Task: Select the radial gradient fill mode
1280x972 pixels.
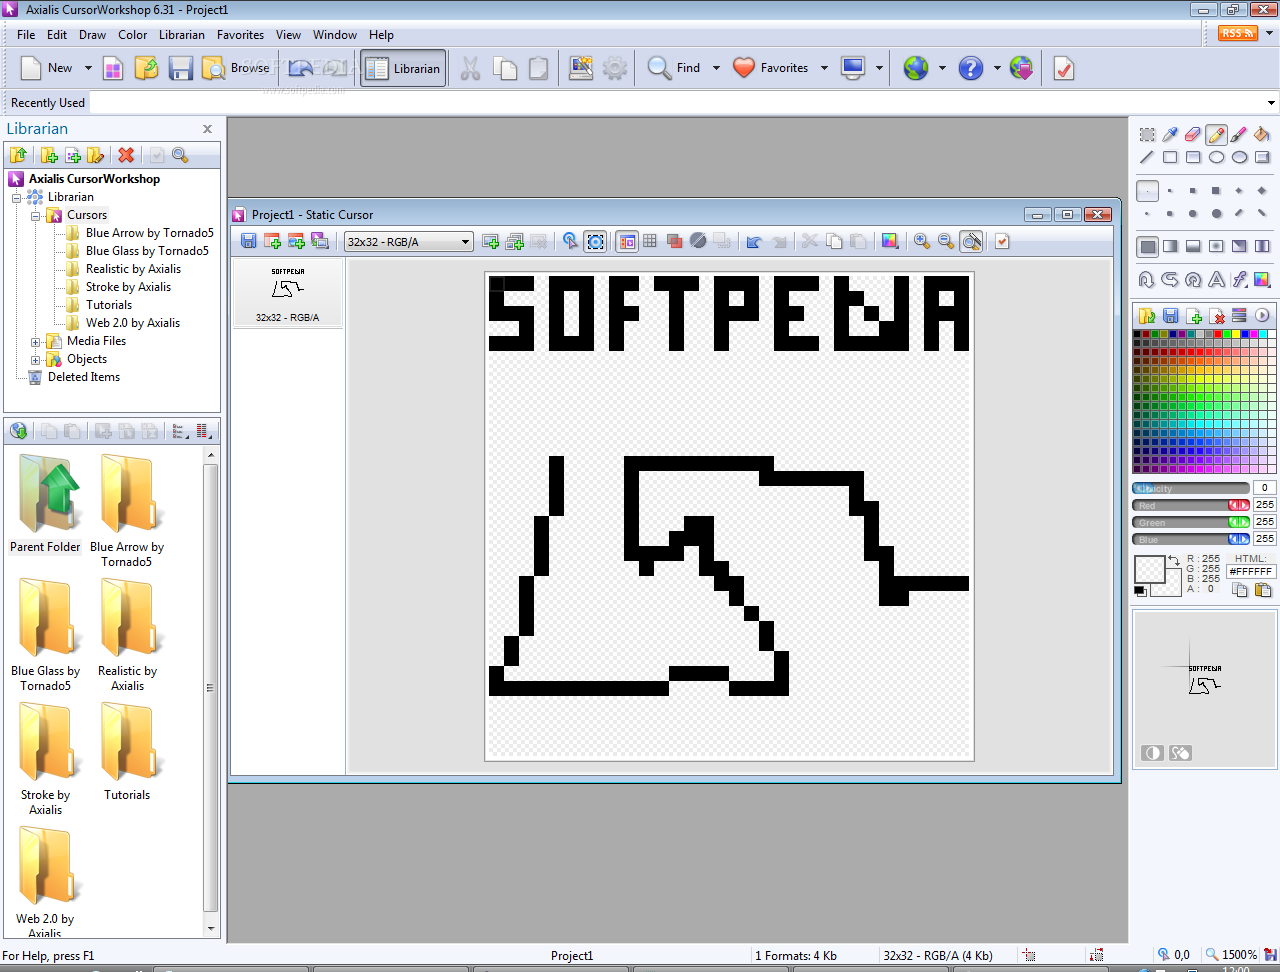Action: (1216, 246)
